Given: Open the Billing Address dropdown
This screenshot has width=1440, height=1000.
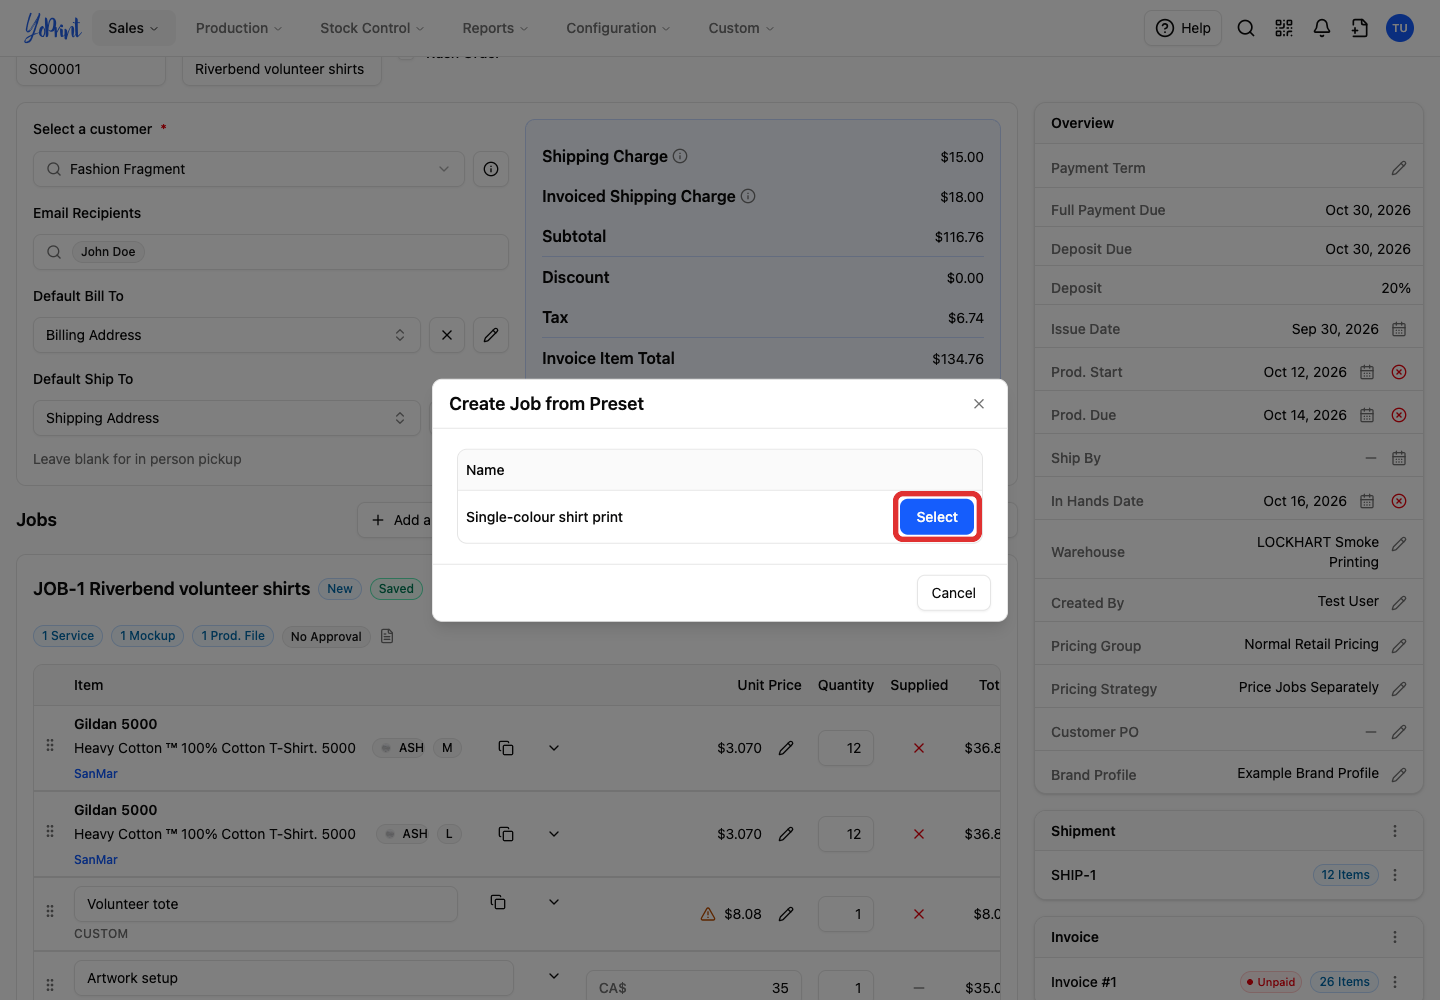Looking at the screenshot, I should click(227, 335).
